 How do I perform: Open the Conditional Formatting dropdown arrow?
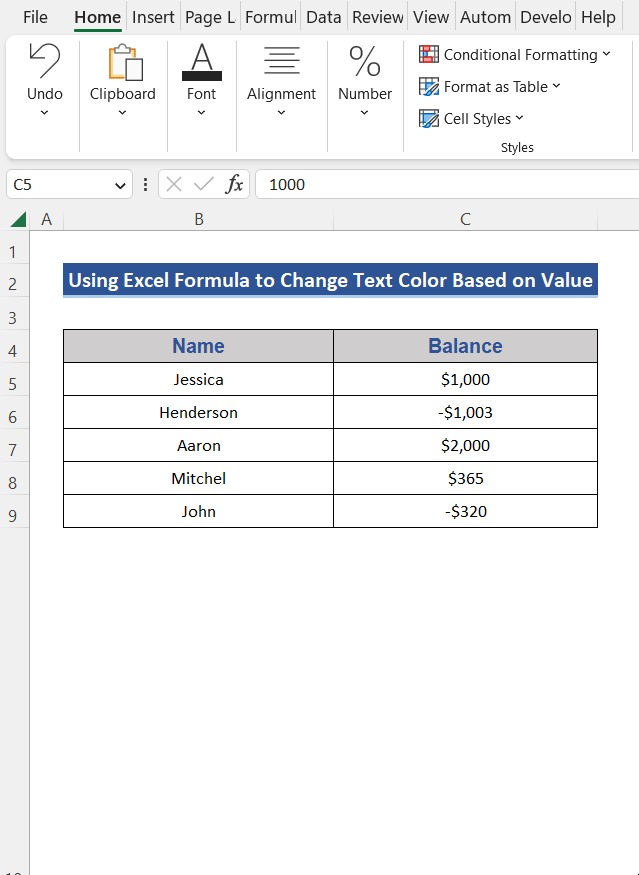click(x=607, y=54)
